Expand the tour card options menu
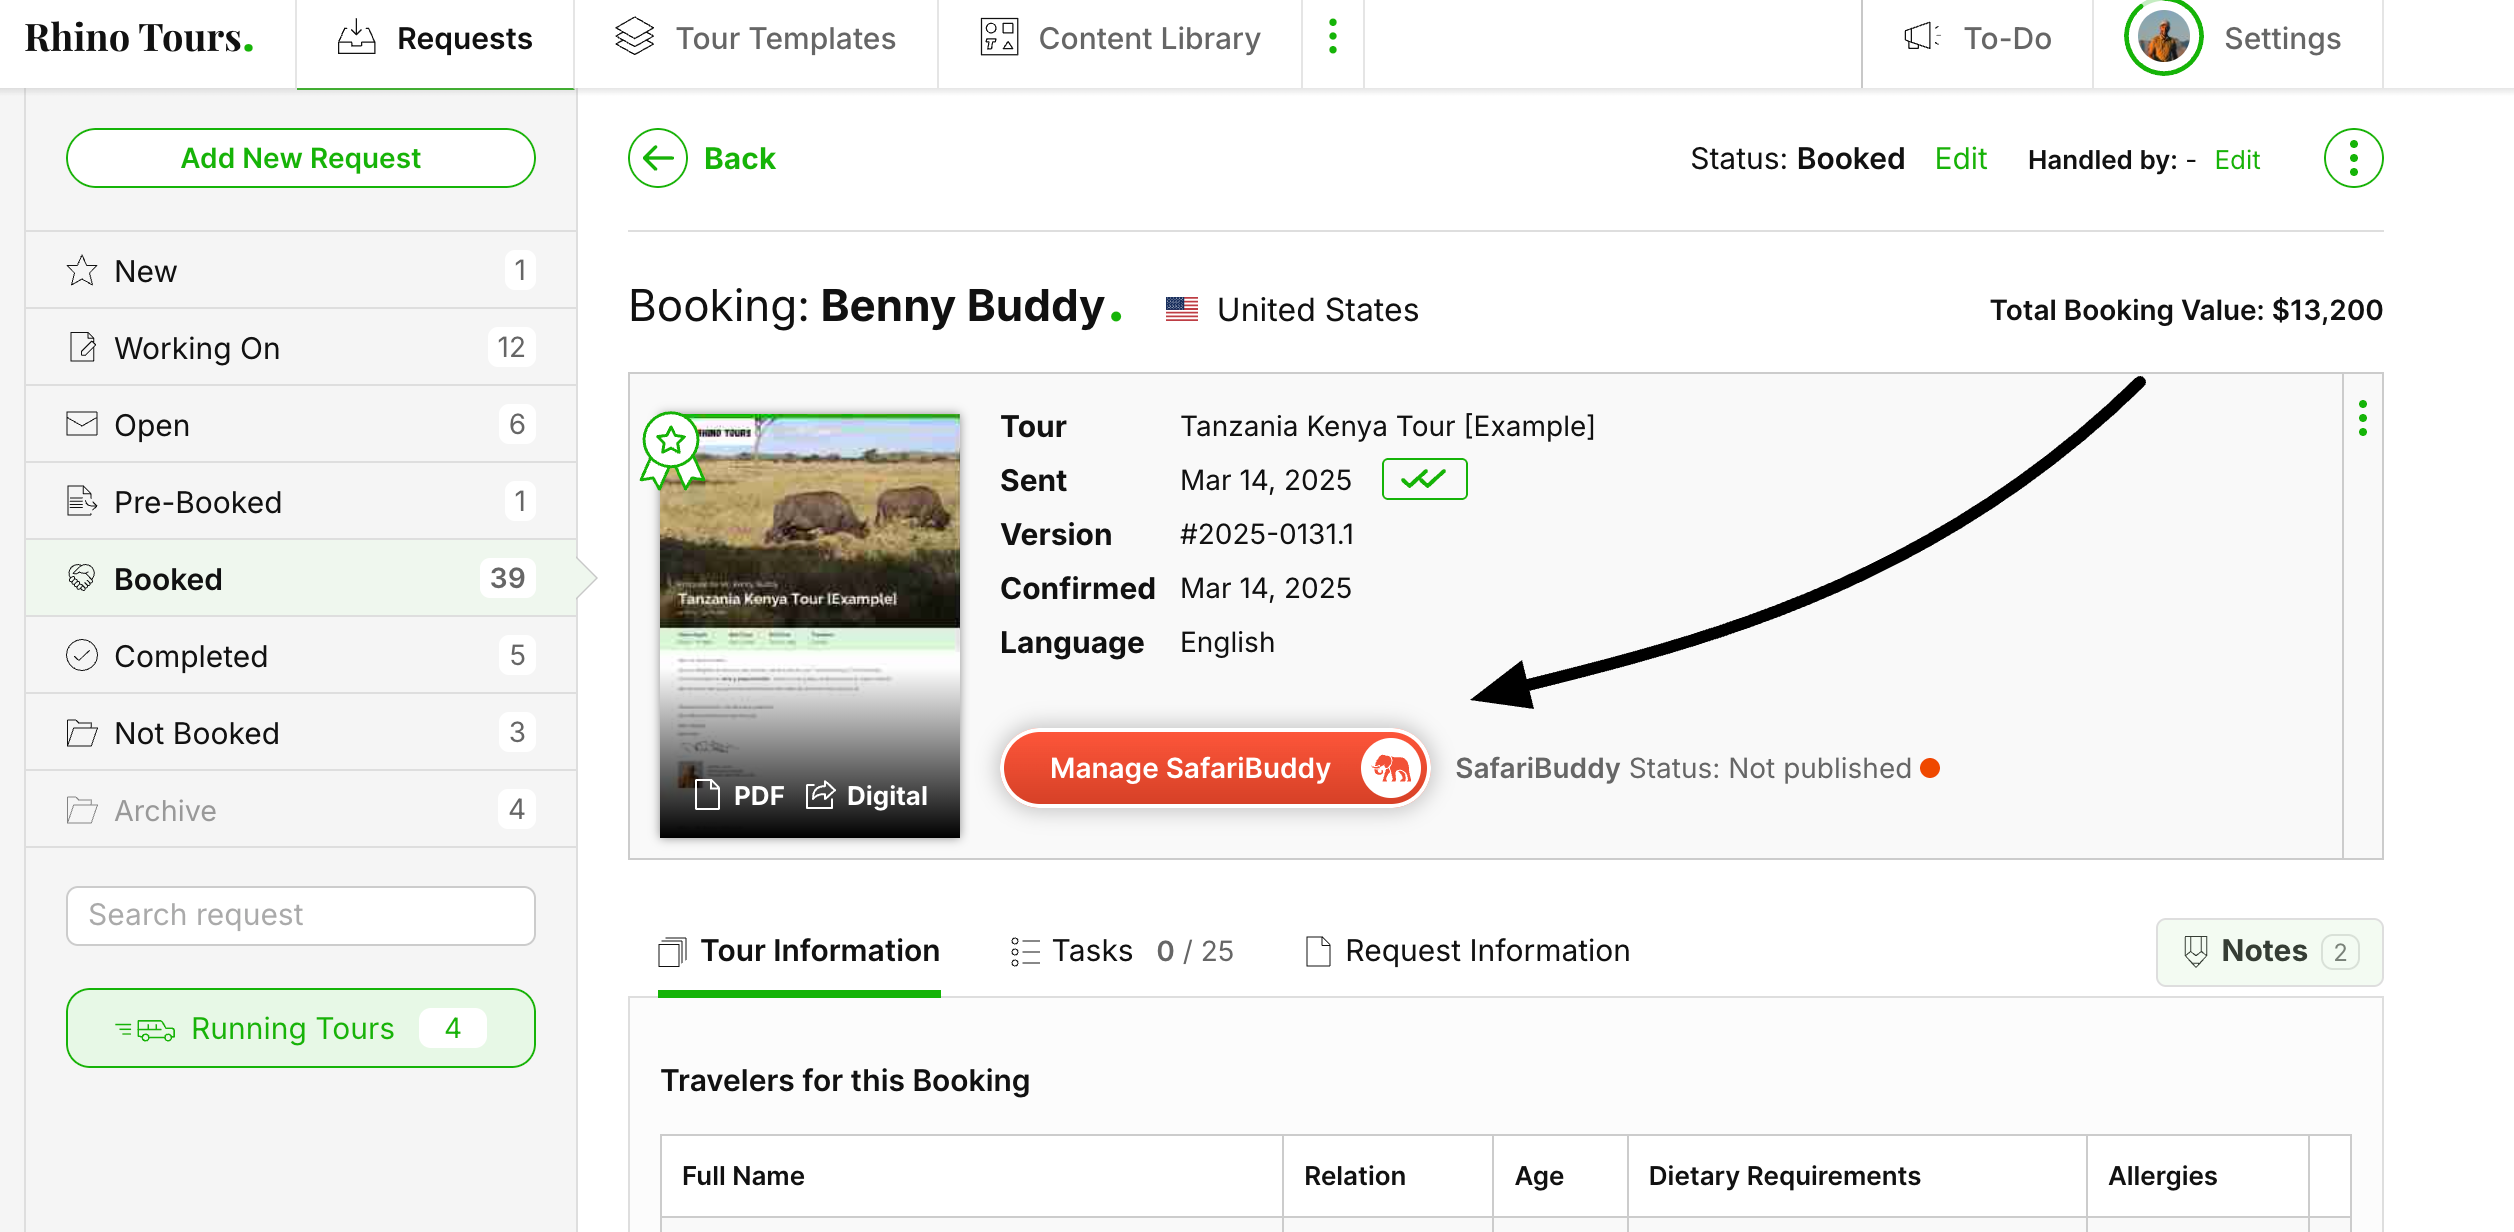Image resolution: width=2514 pixels, height=1232 pixels. click(x=2362, y=418)
